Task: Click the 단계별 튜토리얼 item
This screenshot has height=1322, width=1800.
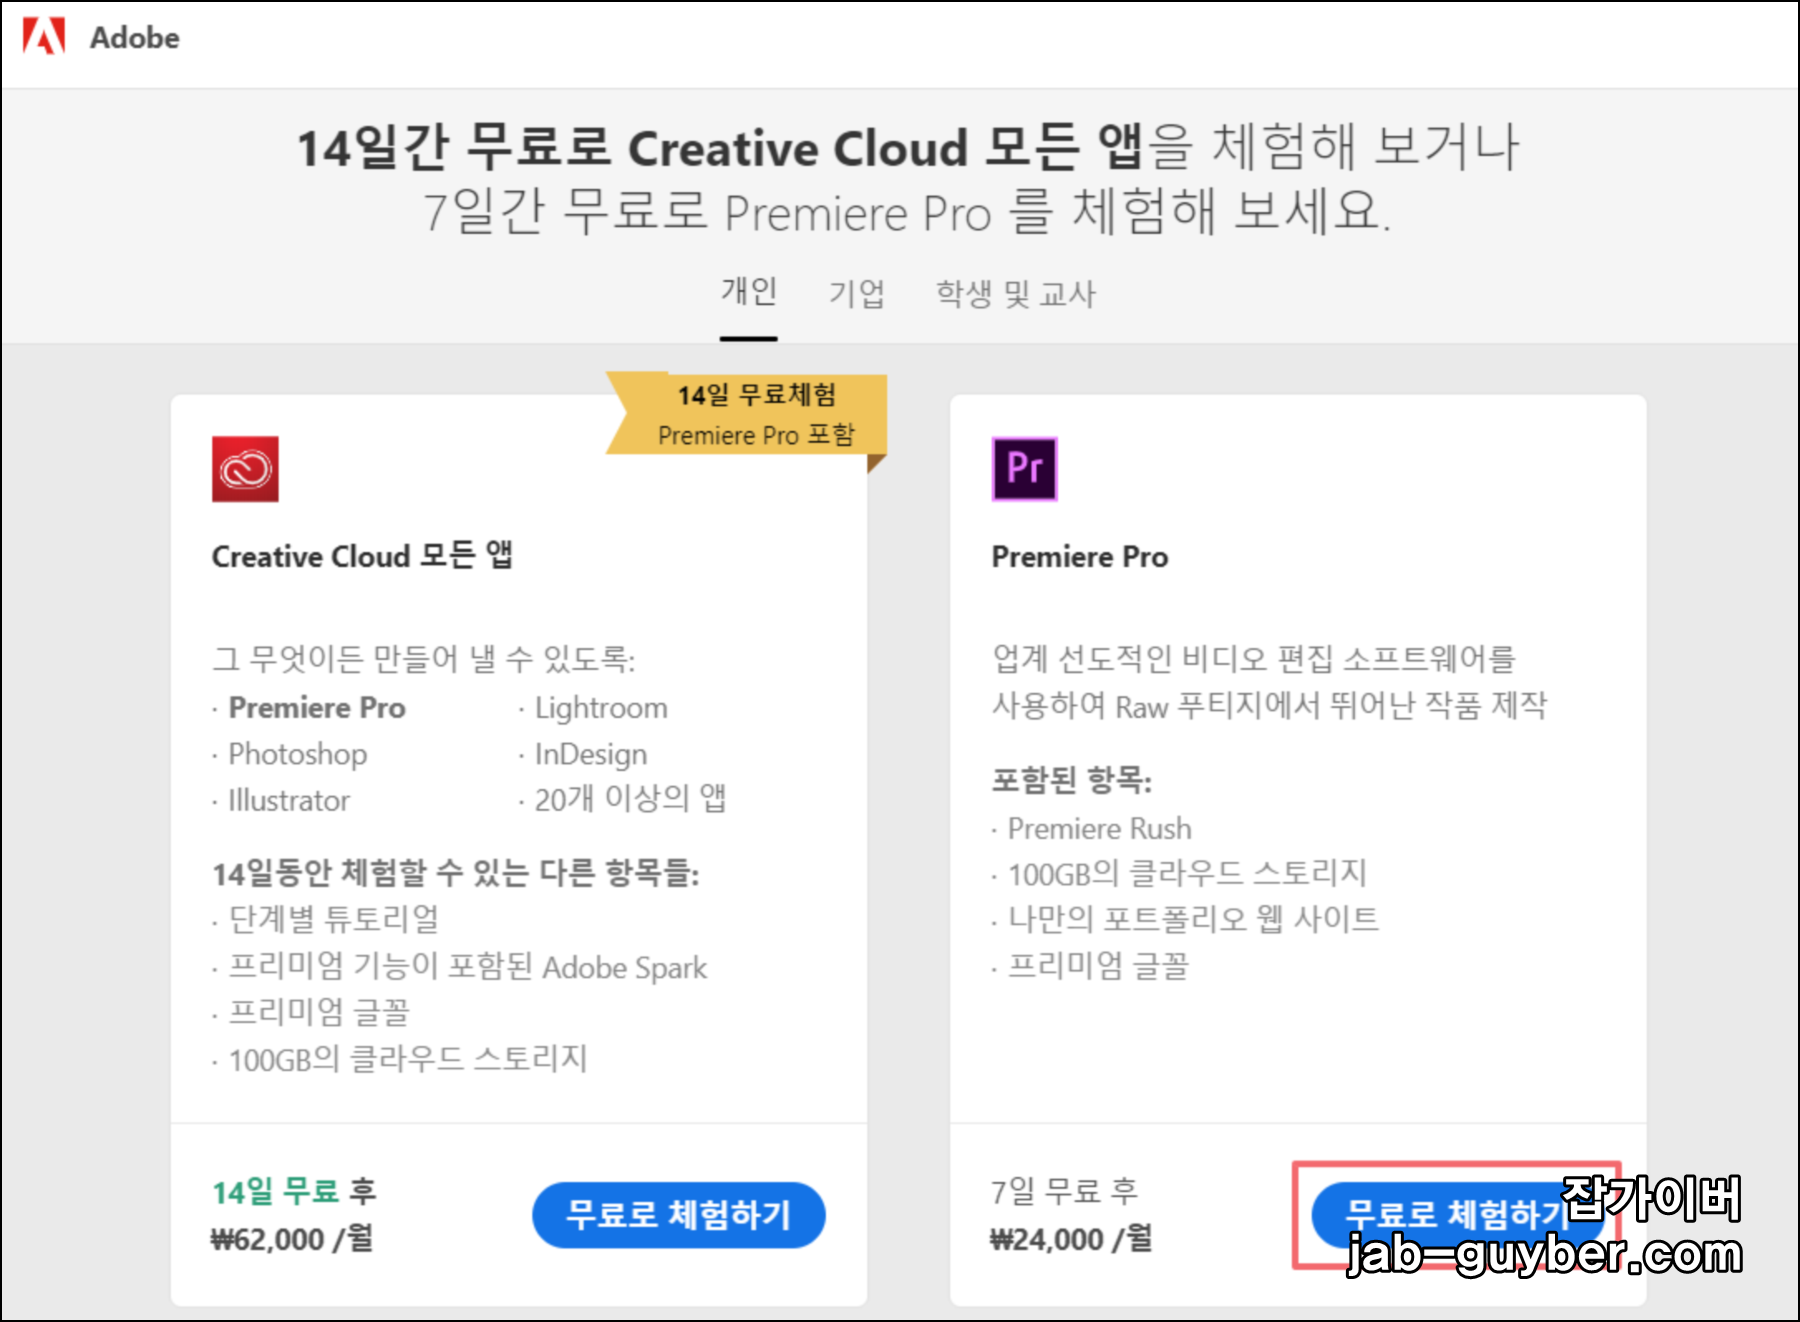Action: (x=334, y=919)
